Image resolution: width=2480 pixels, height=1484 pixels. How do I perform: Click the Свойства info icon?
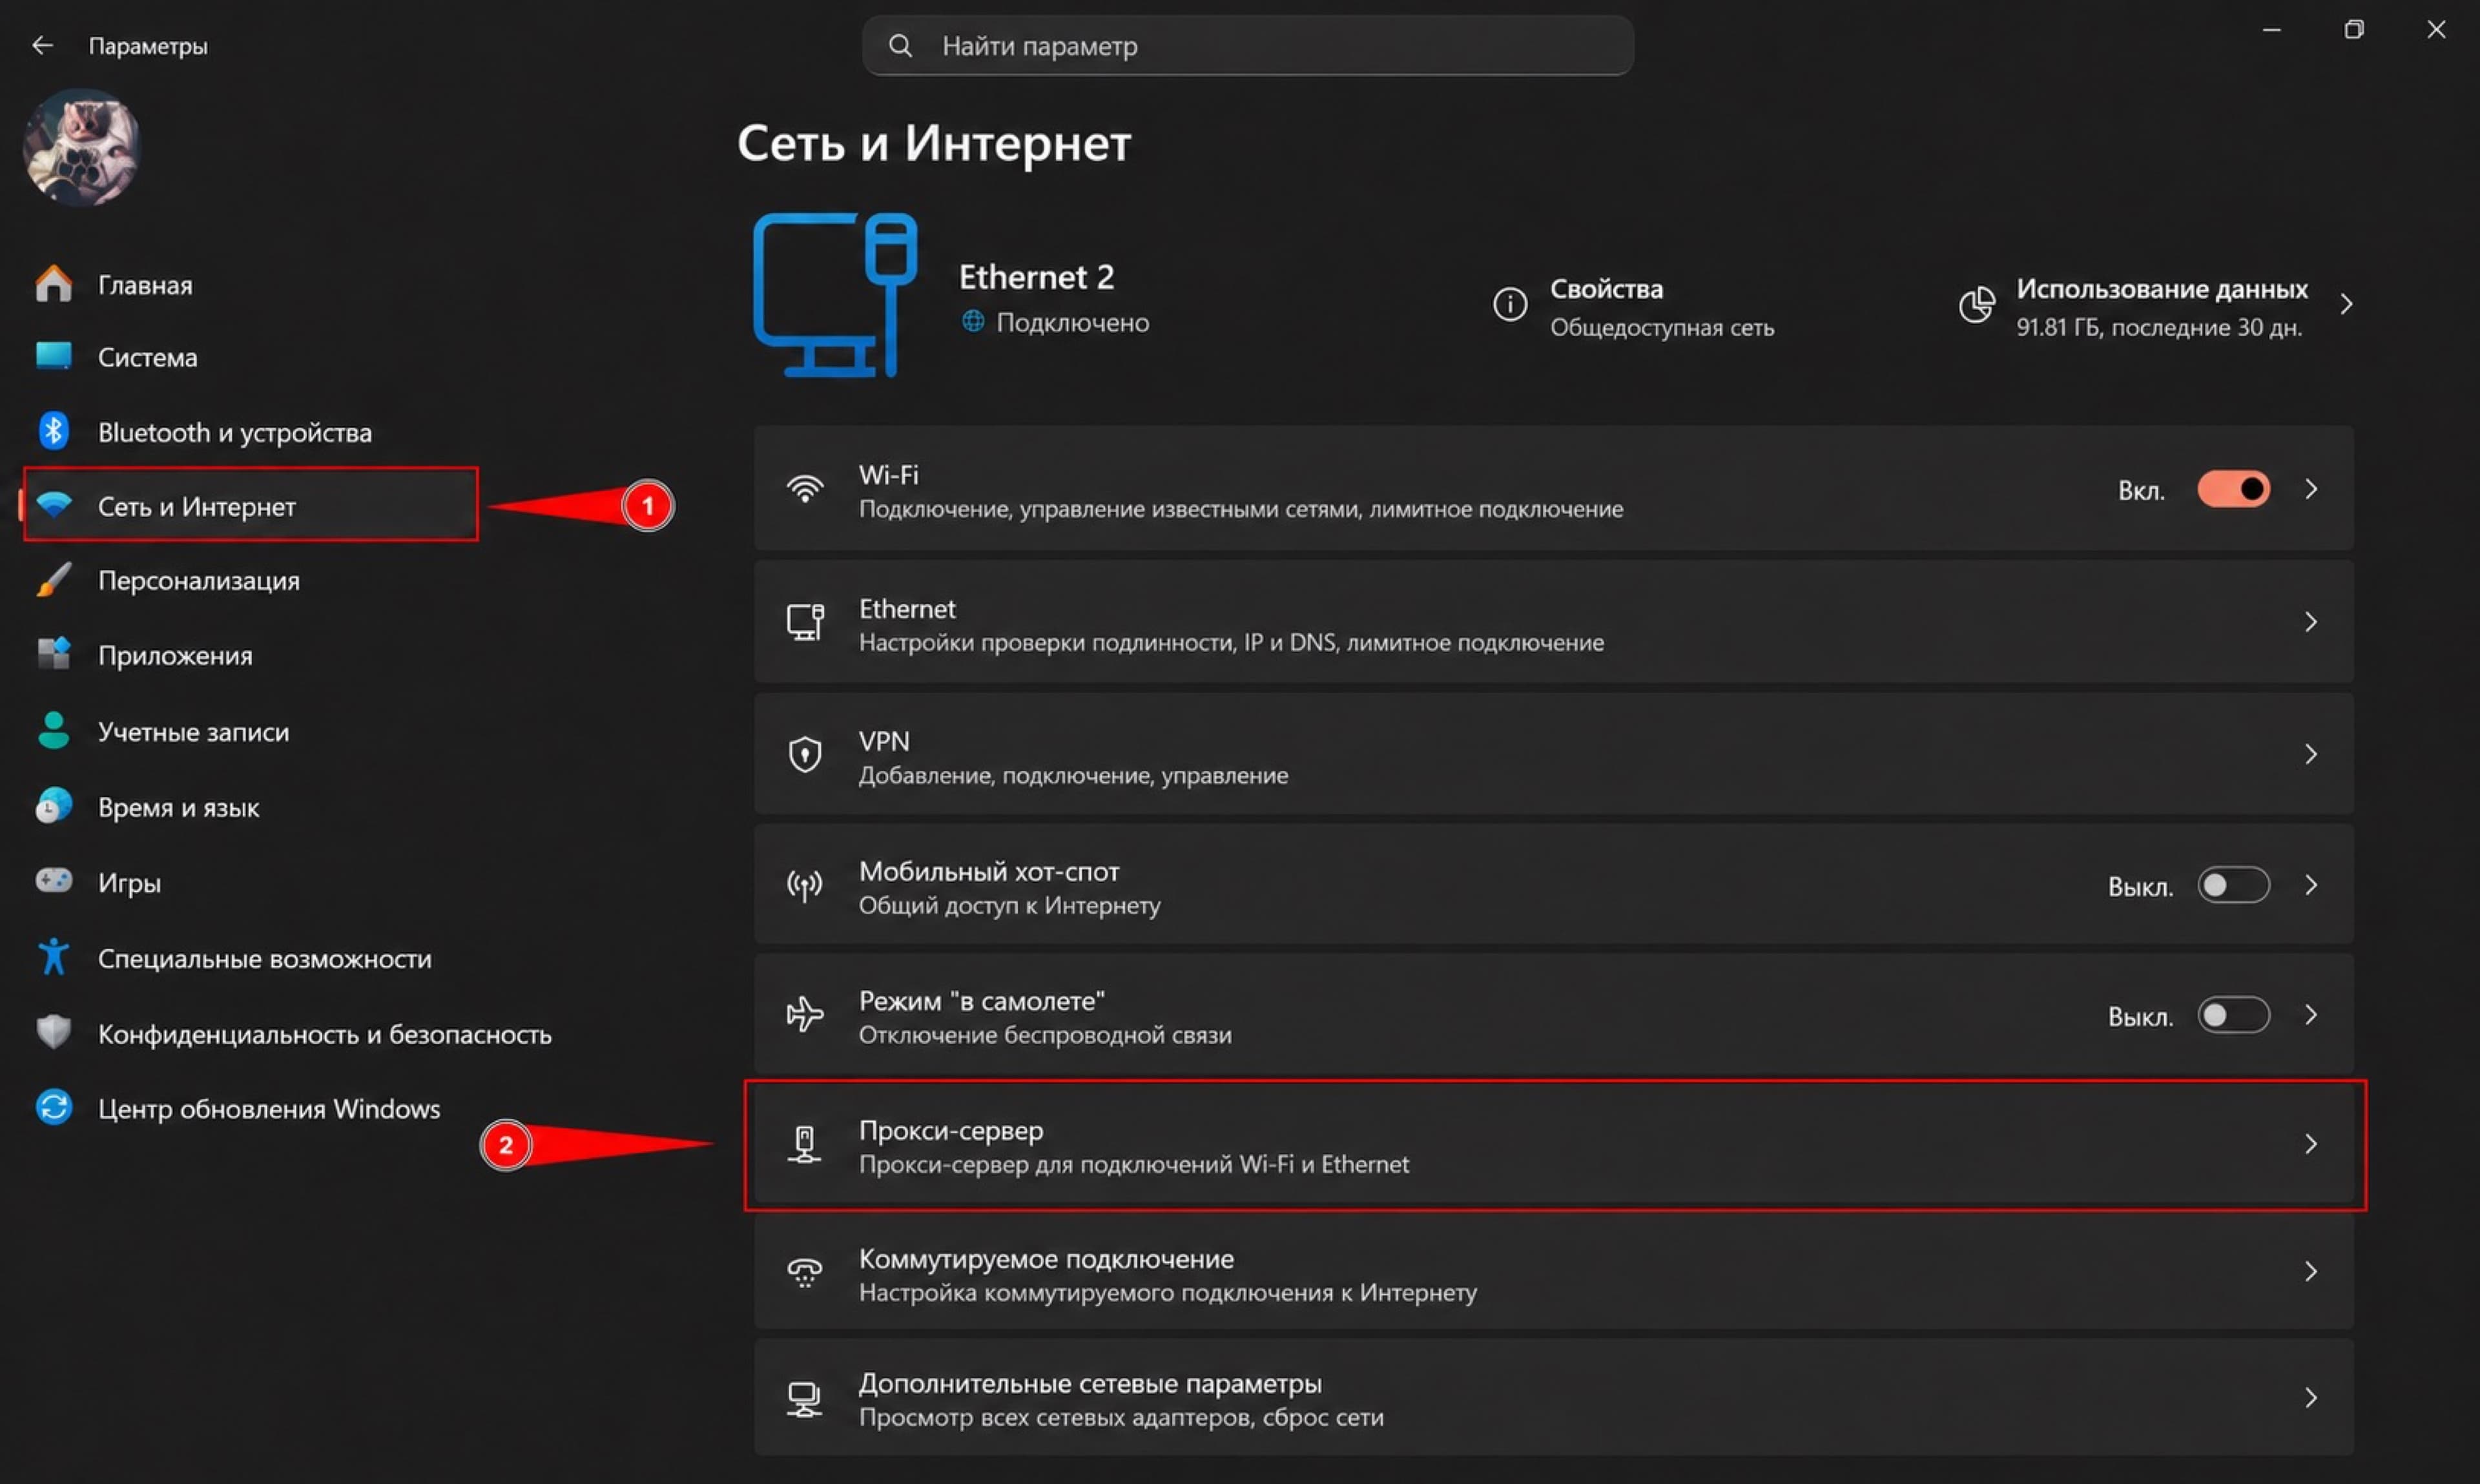[x=1510, y=304]
